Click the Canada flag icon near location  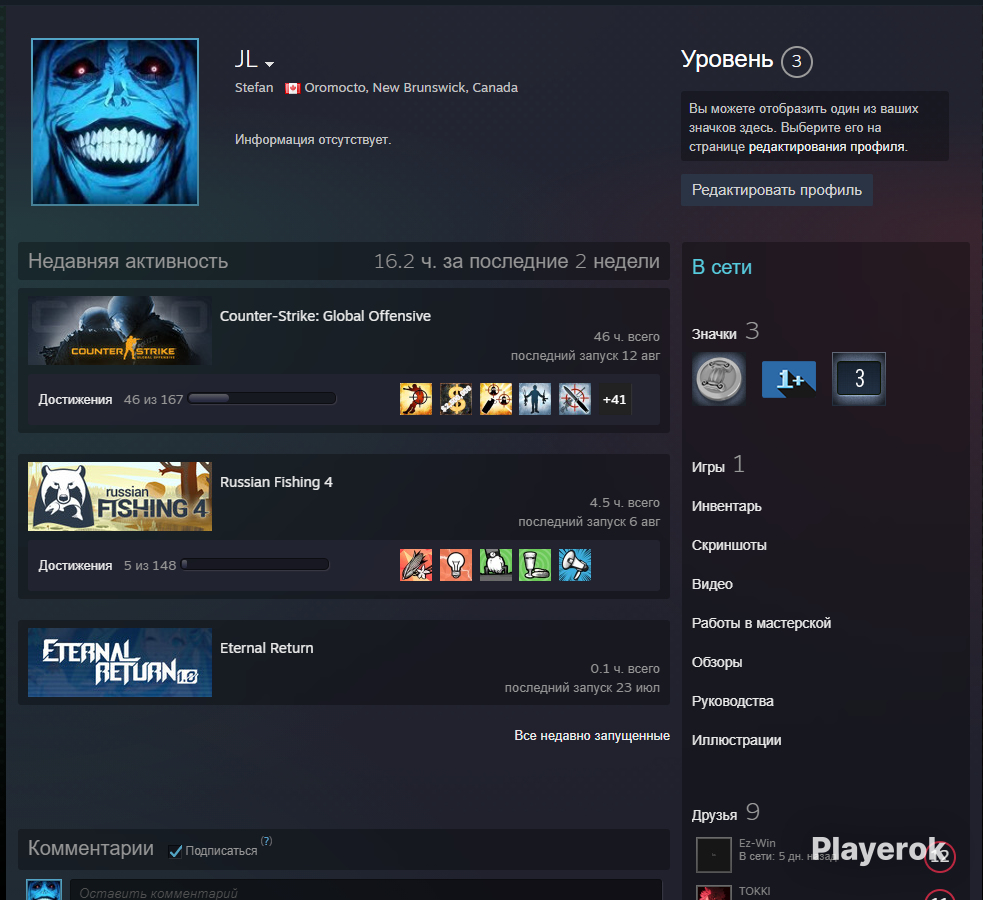[292, 88]
